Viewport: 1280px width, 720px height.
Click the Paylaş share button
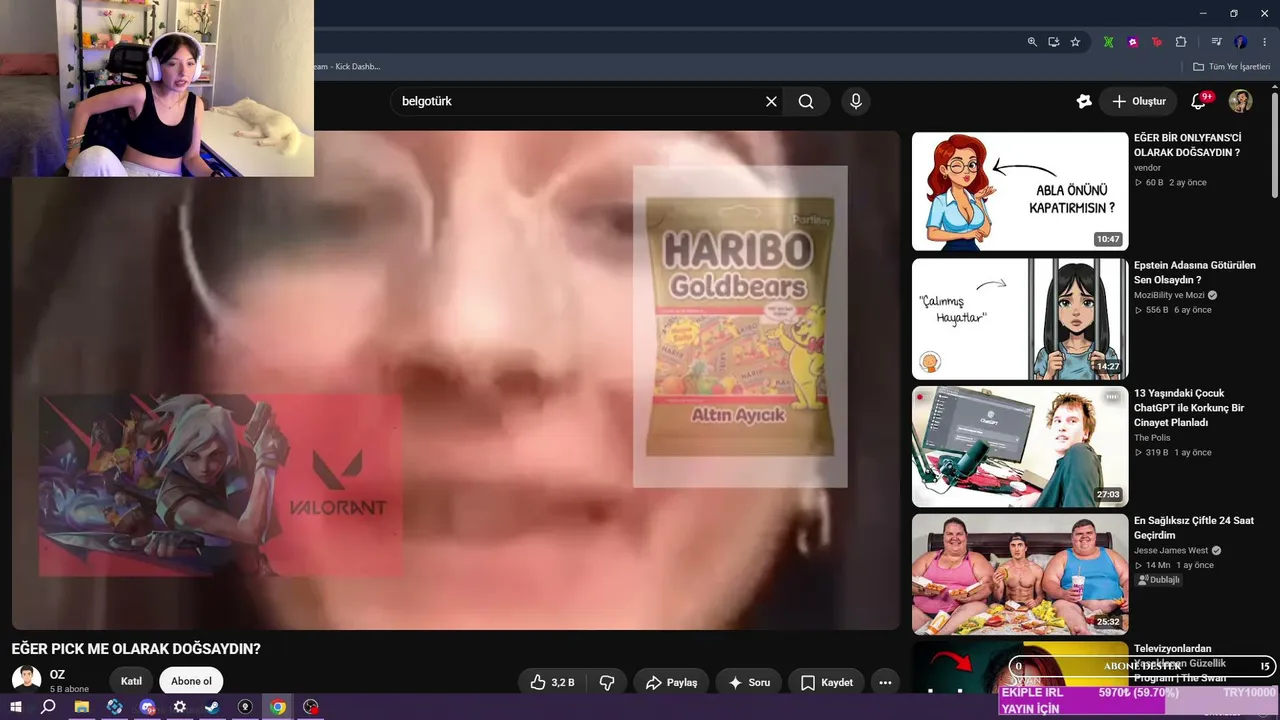pyautogui.click(x=671, y=682)
